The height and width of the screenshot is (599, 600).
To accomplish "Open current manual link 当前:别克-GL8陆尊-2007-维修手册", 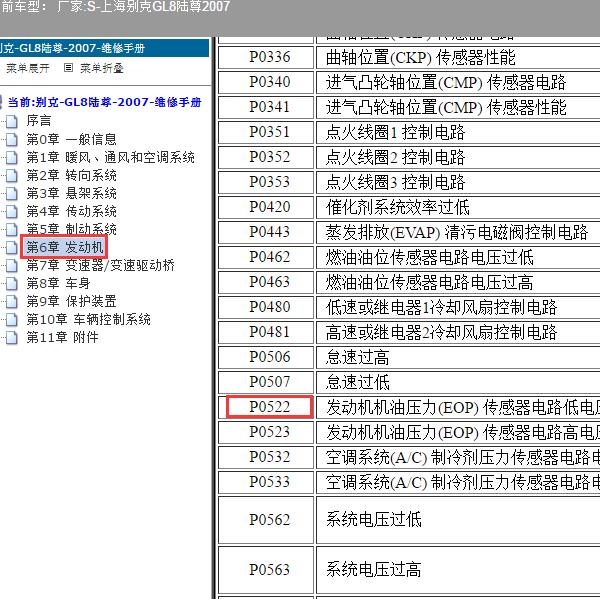I will pyautogui.click(x=104, y=102).
